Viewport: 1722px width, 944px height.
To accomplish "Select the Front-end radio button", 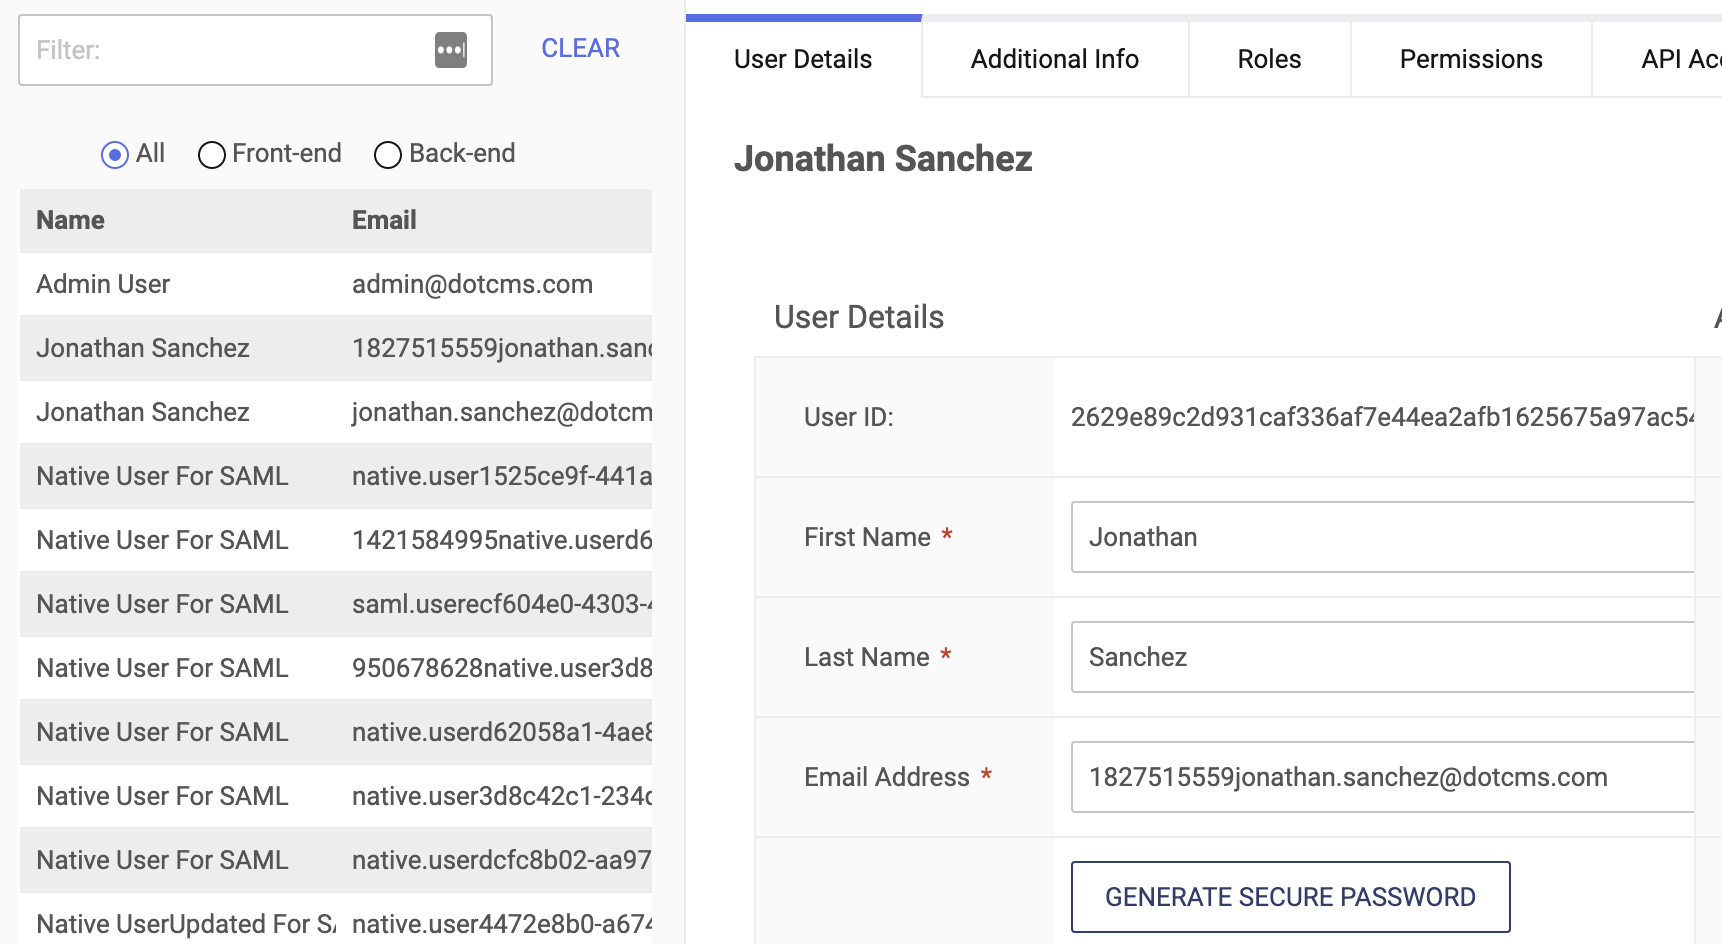I will [x=211, y=154].
